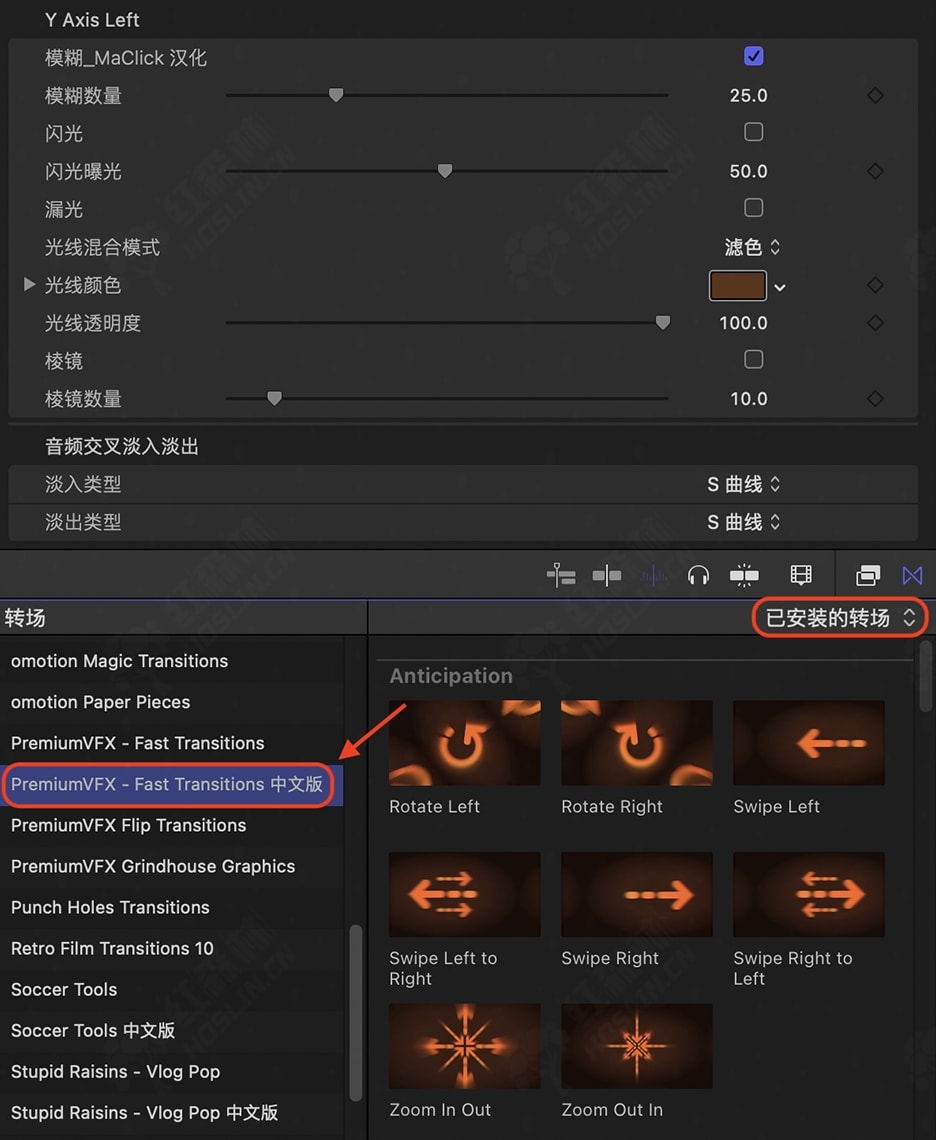Click the 光线透明度 slider handle
The height and width of the screenshot is (1140, 936).
663,322
